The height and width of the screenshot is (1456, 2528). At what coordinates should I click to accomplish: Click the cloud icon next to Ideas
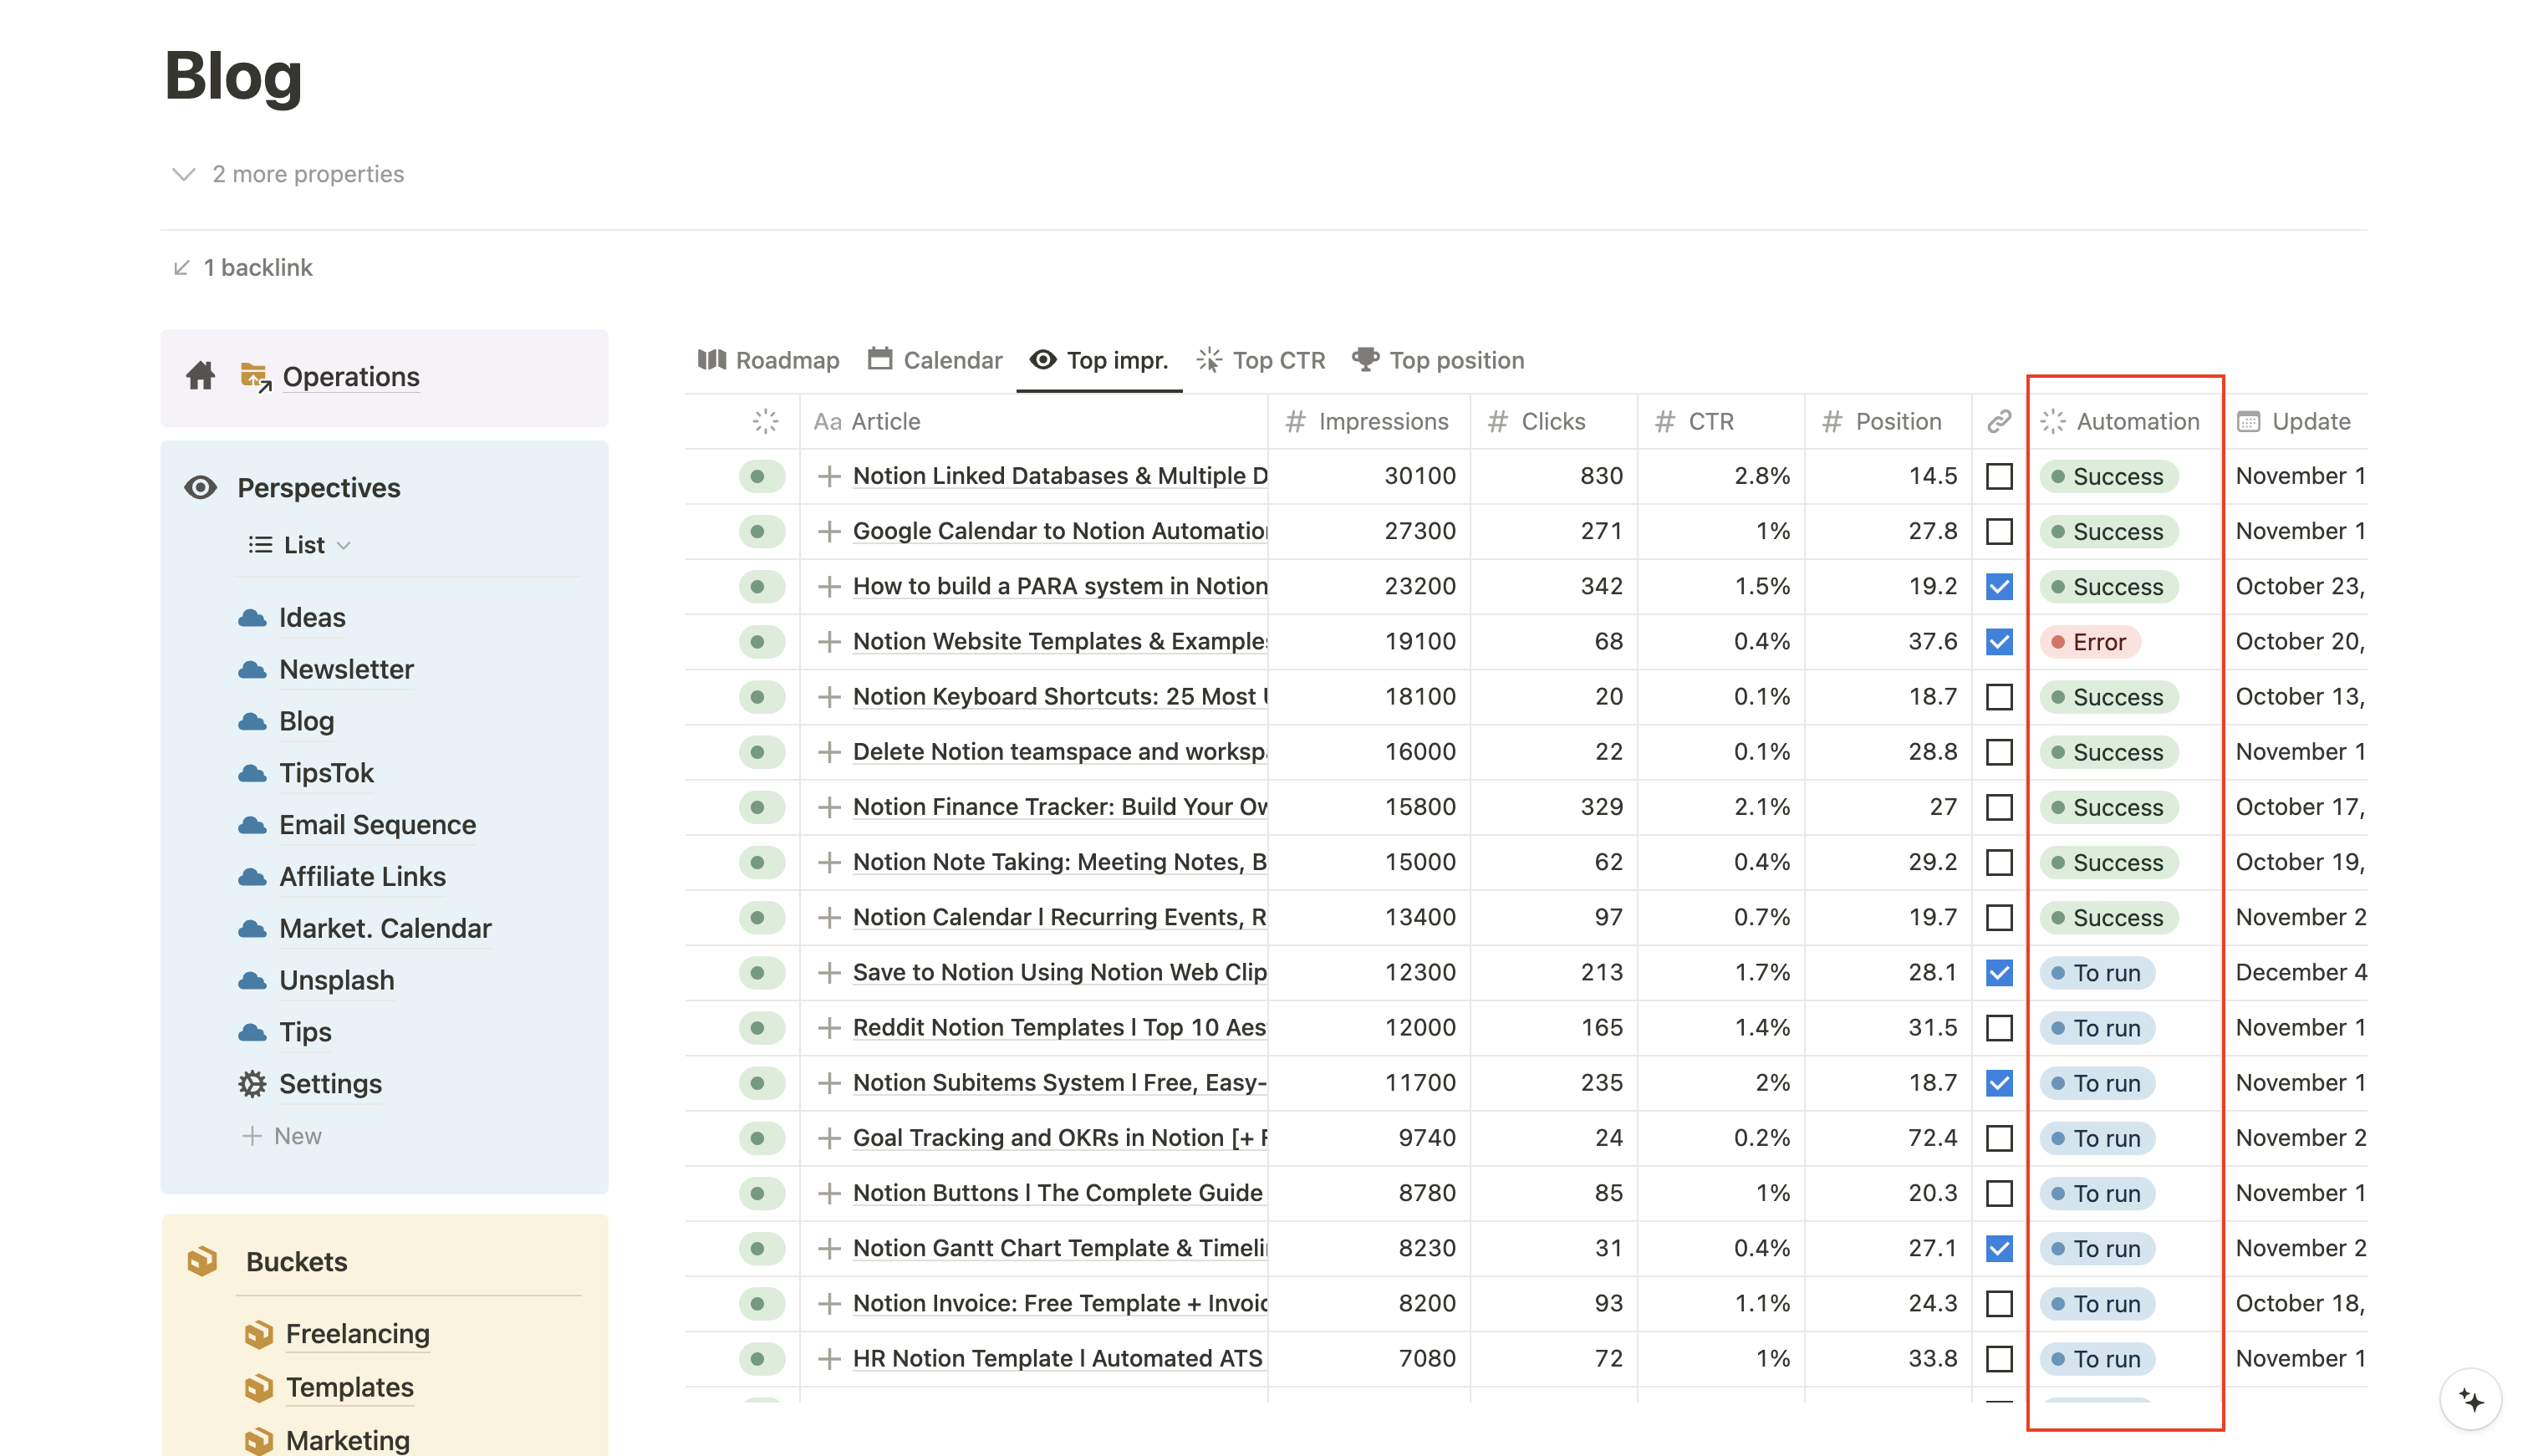252,617
